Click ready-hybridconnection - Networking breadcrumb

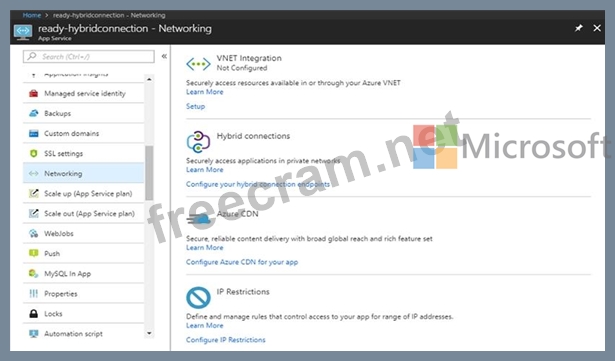(x=109, y=15)
